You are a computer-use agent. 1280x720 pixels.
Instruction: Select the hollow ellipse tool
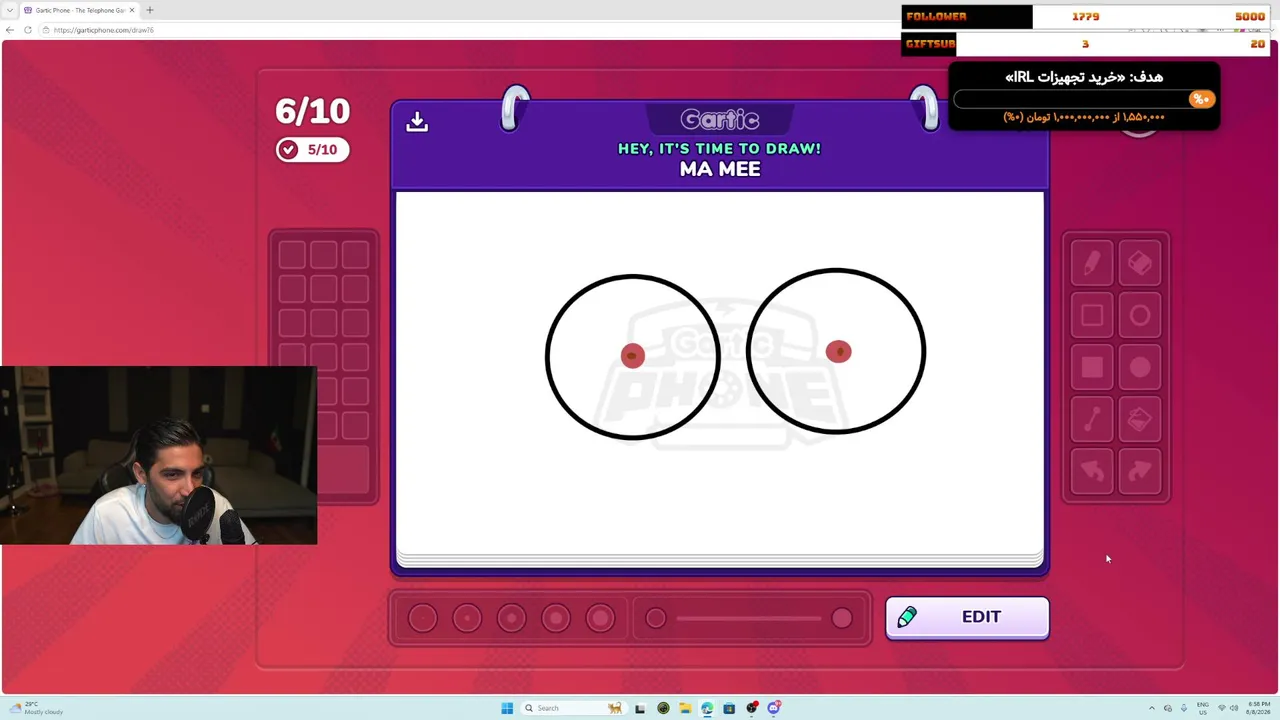(1140, 316)
